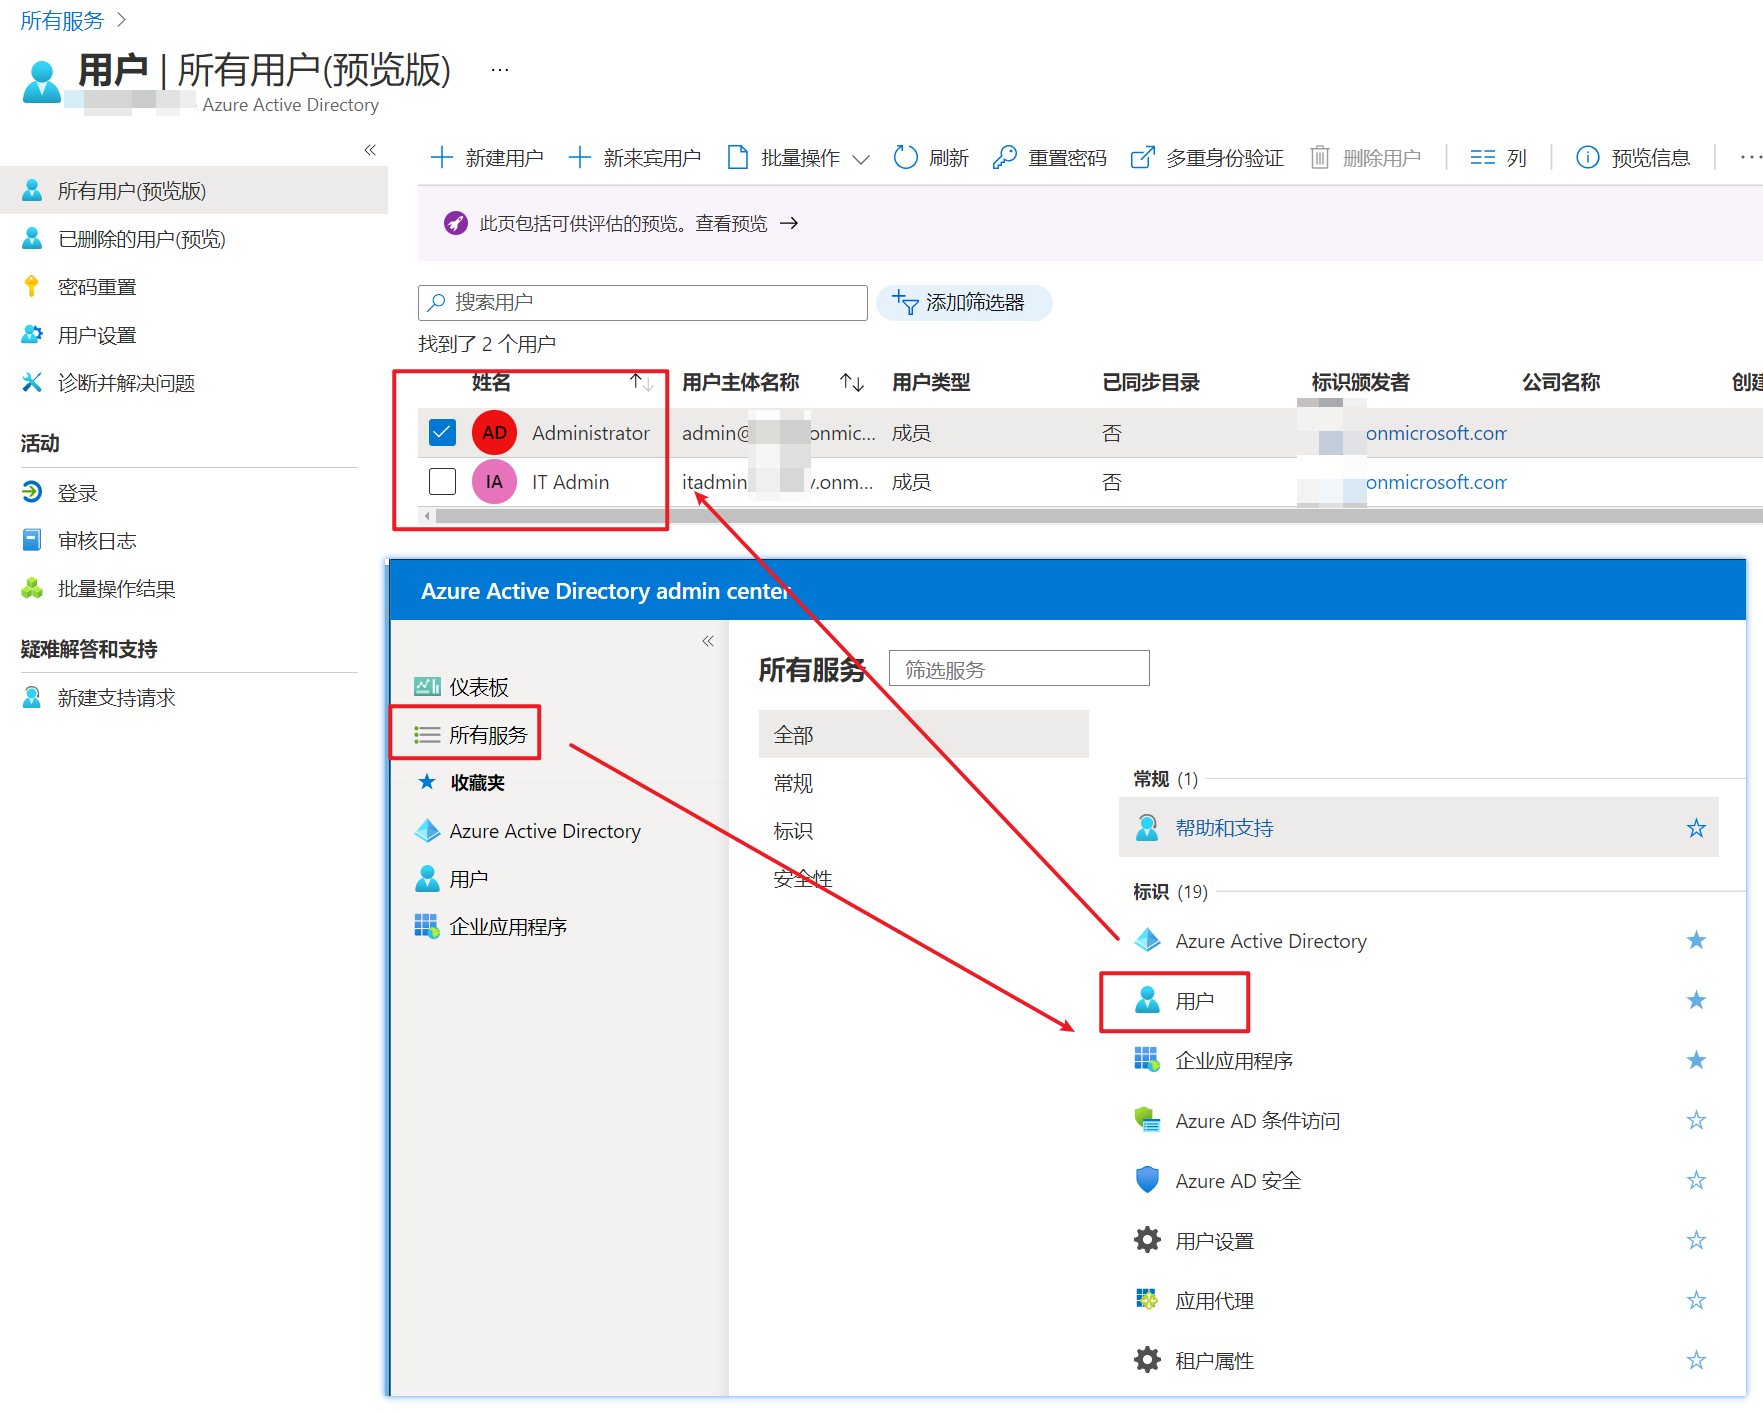
Task: Check the IT Admin user checkbox
Action: pos(442,482)
